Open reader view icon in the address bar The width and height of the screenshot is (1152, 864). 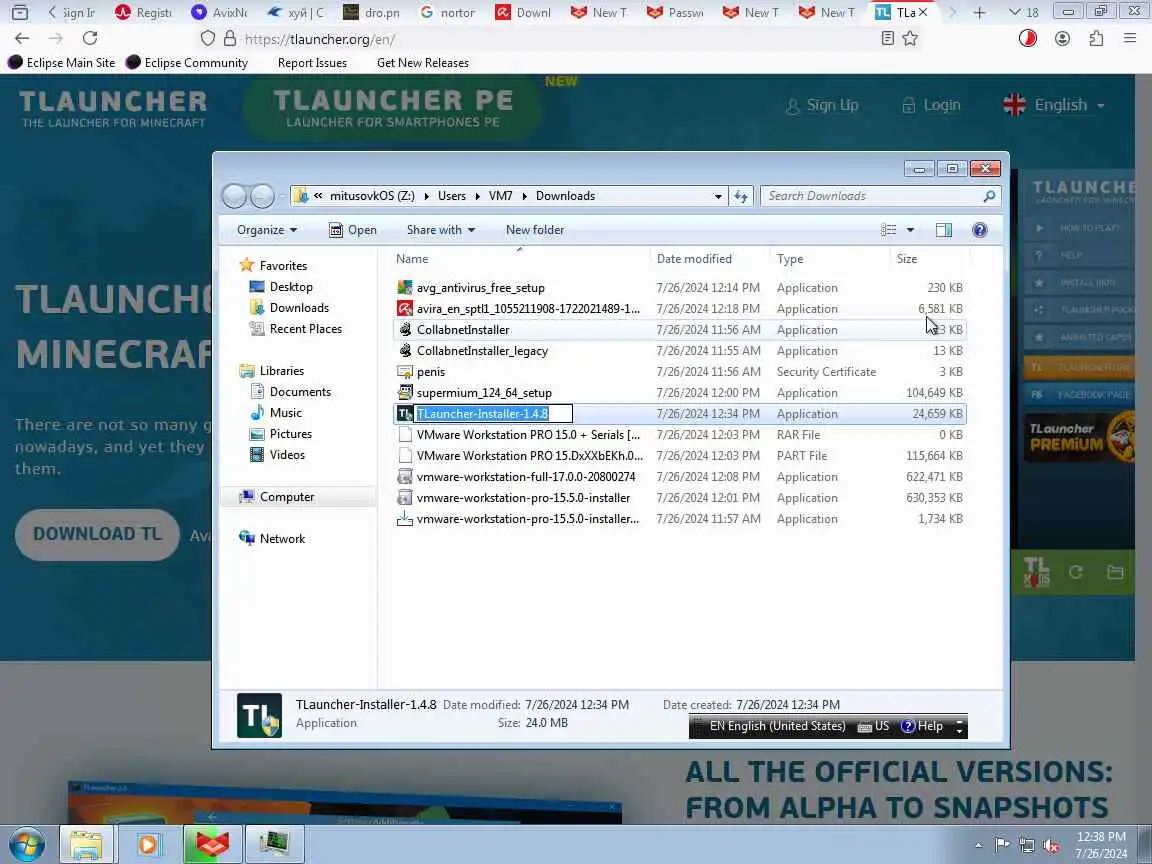pyautogui.click(x=888, y=38)
